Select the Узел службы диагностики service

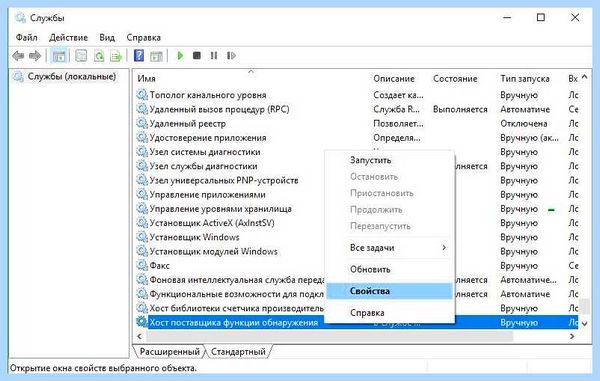203,166
